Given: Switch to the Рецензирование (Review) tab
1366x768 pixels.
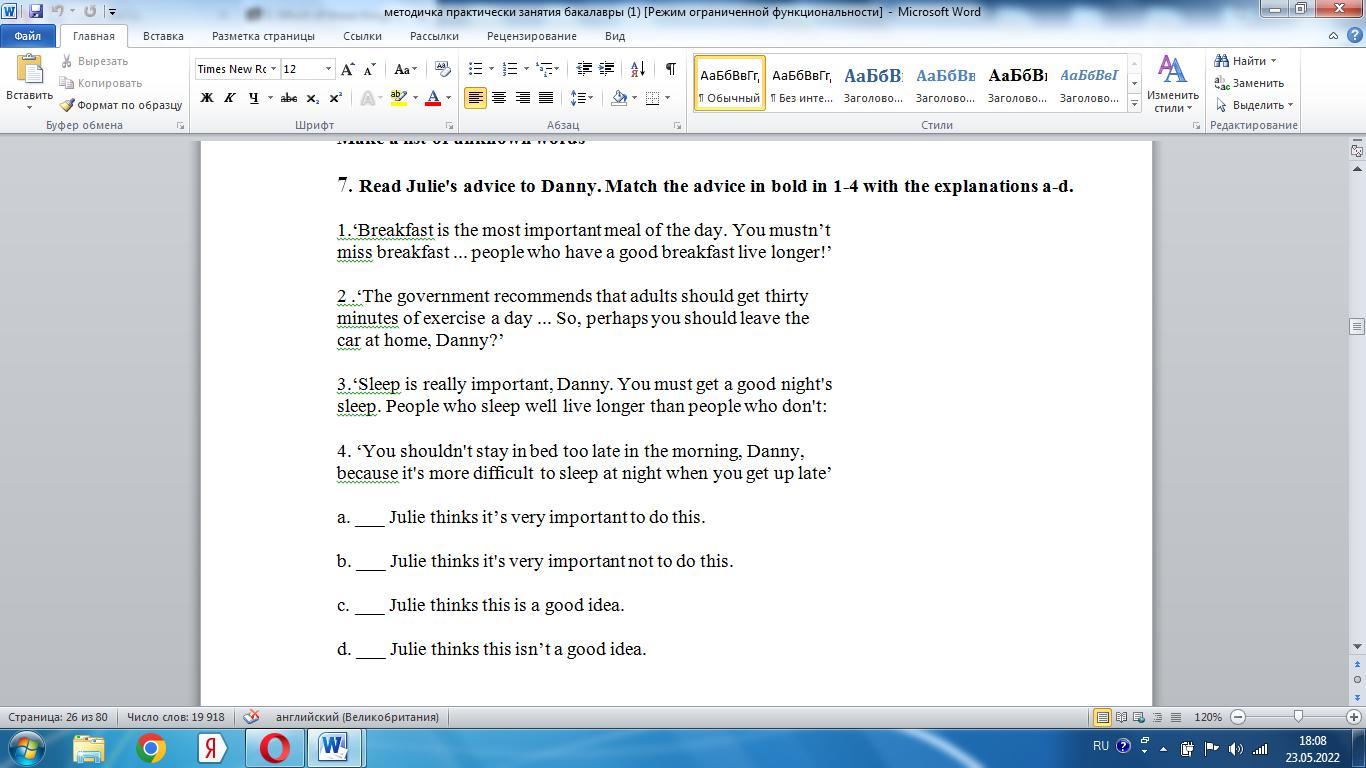Looking at the screenshot, I should click(532, 36).
